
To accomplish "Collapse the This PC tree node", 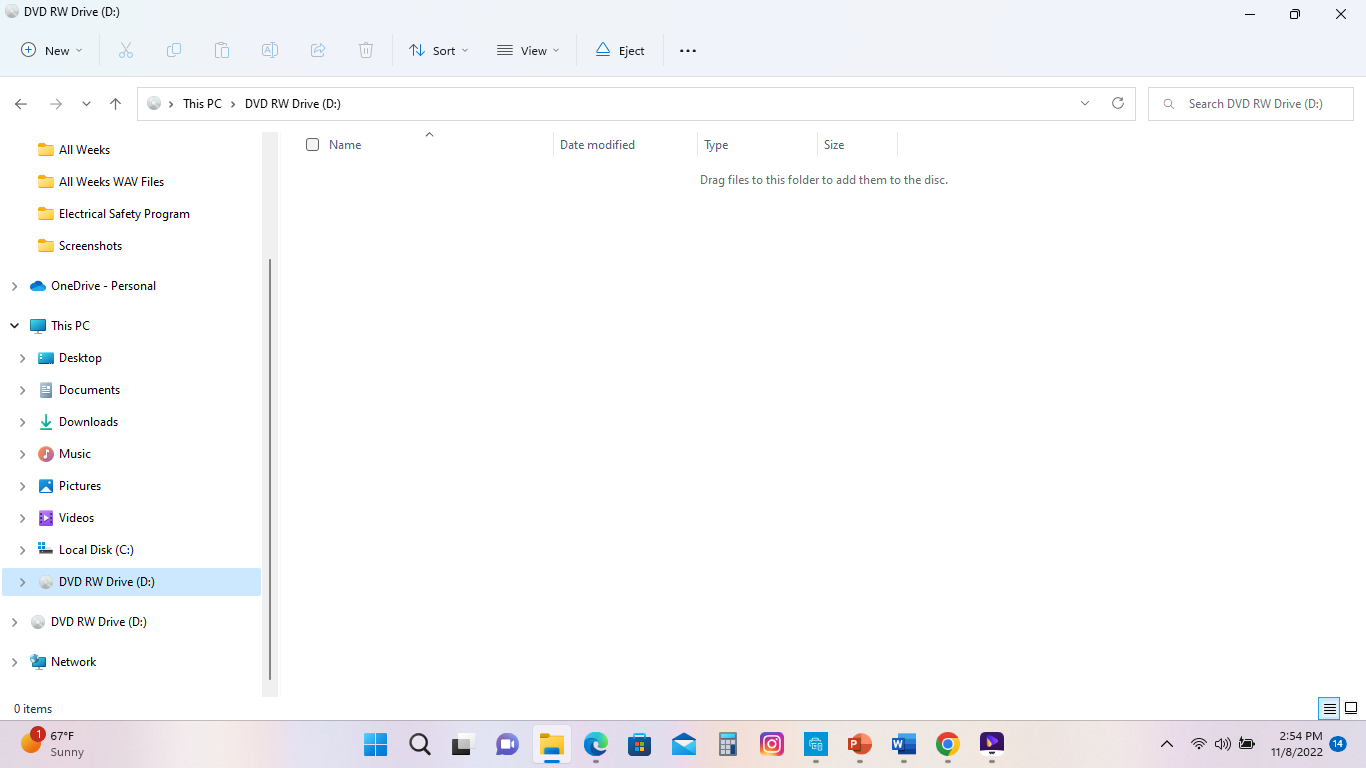I will coord(14,326).
